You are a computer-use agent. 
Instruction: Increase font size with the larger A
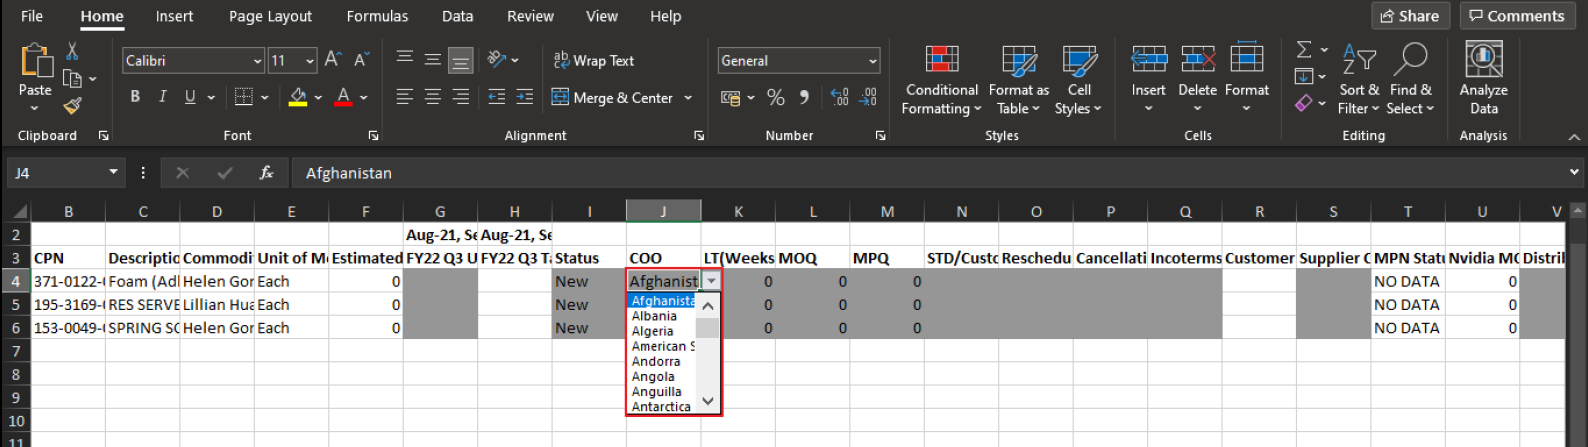[333, 60]
